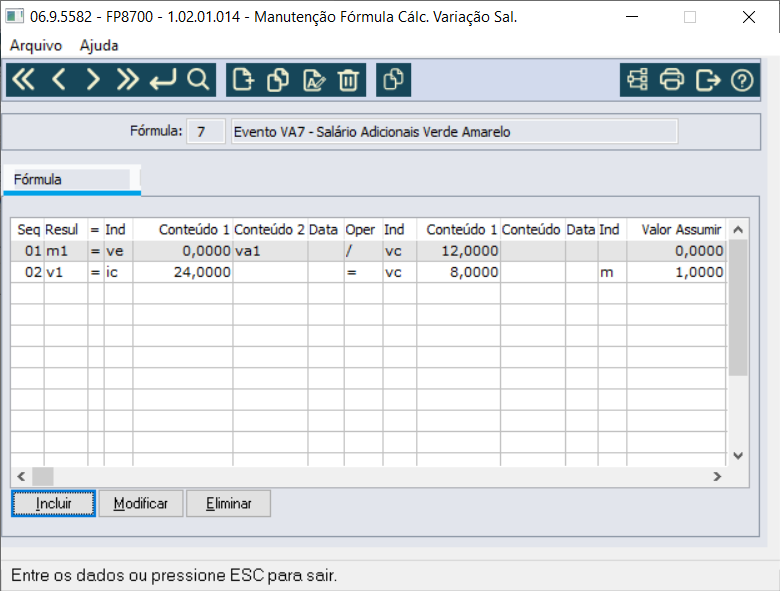Close the FP8700 window
Screen dimensions: 780x591
pos(749,17)
